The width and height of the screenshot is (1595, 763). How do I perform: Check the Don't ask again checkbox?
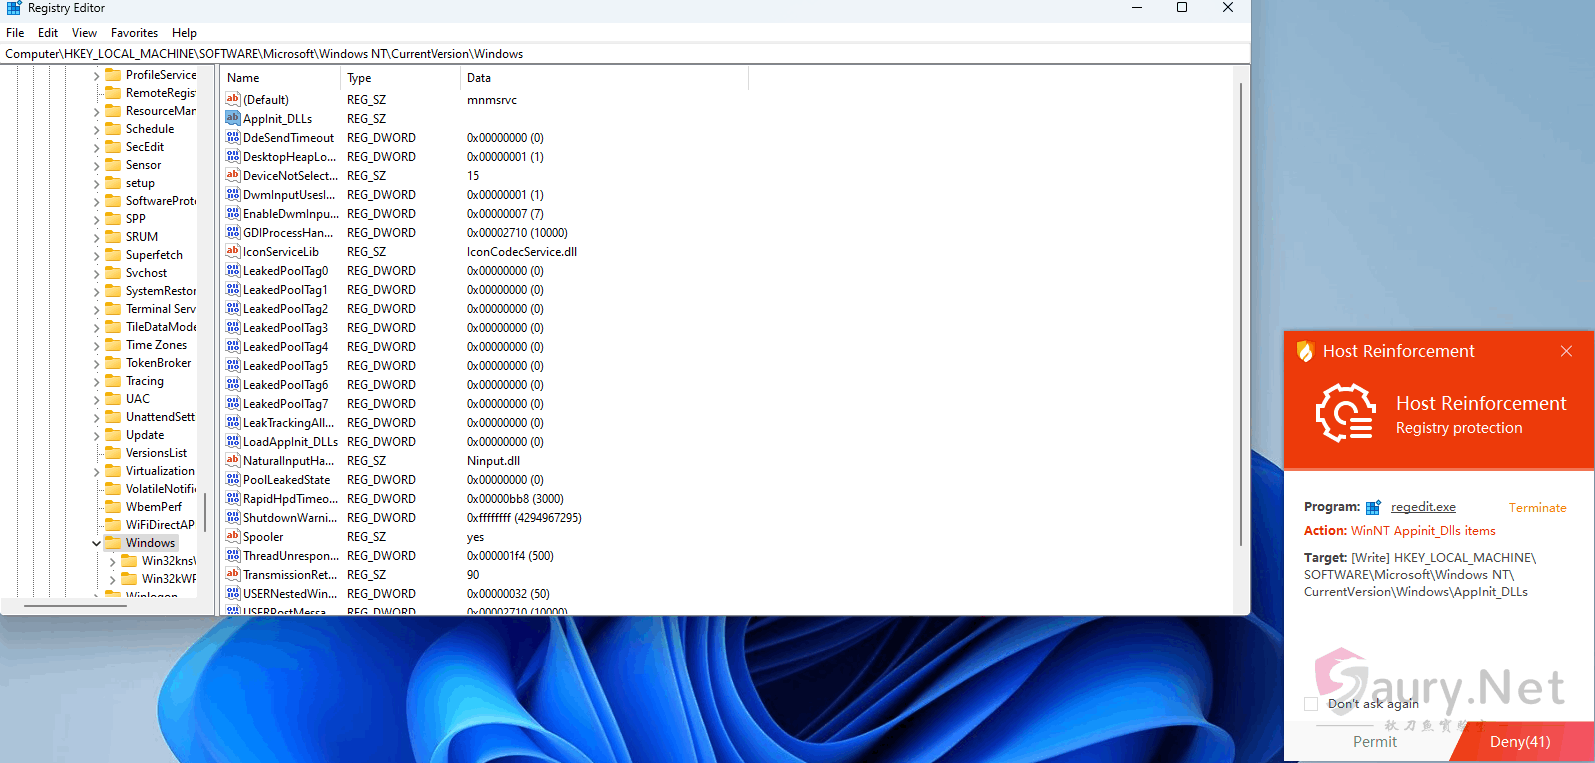1311,704
